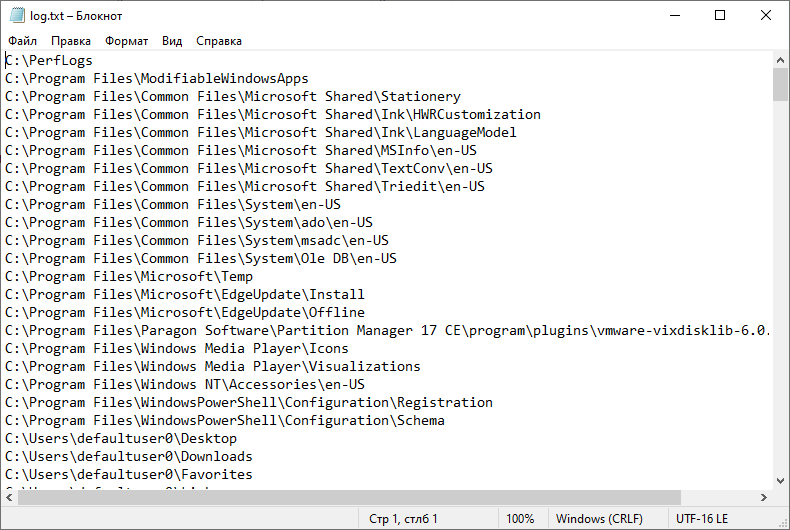The width and height of the screenshot is (790, 530).
Task: Open the Формат menu
Action: [126, 41]
